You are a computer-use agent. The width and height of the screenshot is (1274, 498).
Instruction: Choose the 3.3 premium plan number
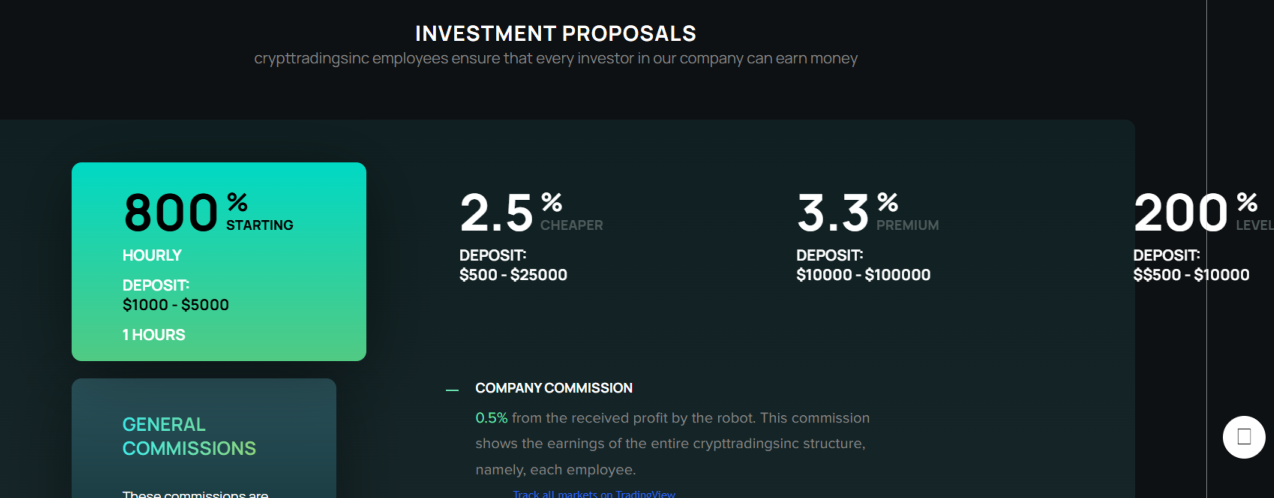click(x=833, y=213)
